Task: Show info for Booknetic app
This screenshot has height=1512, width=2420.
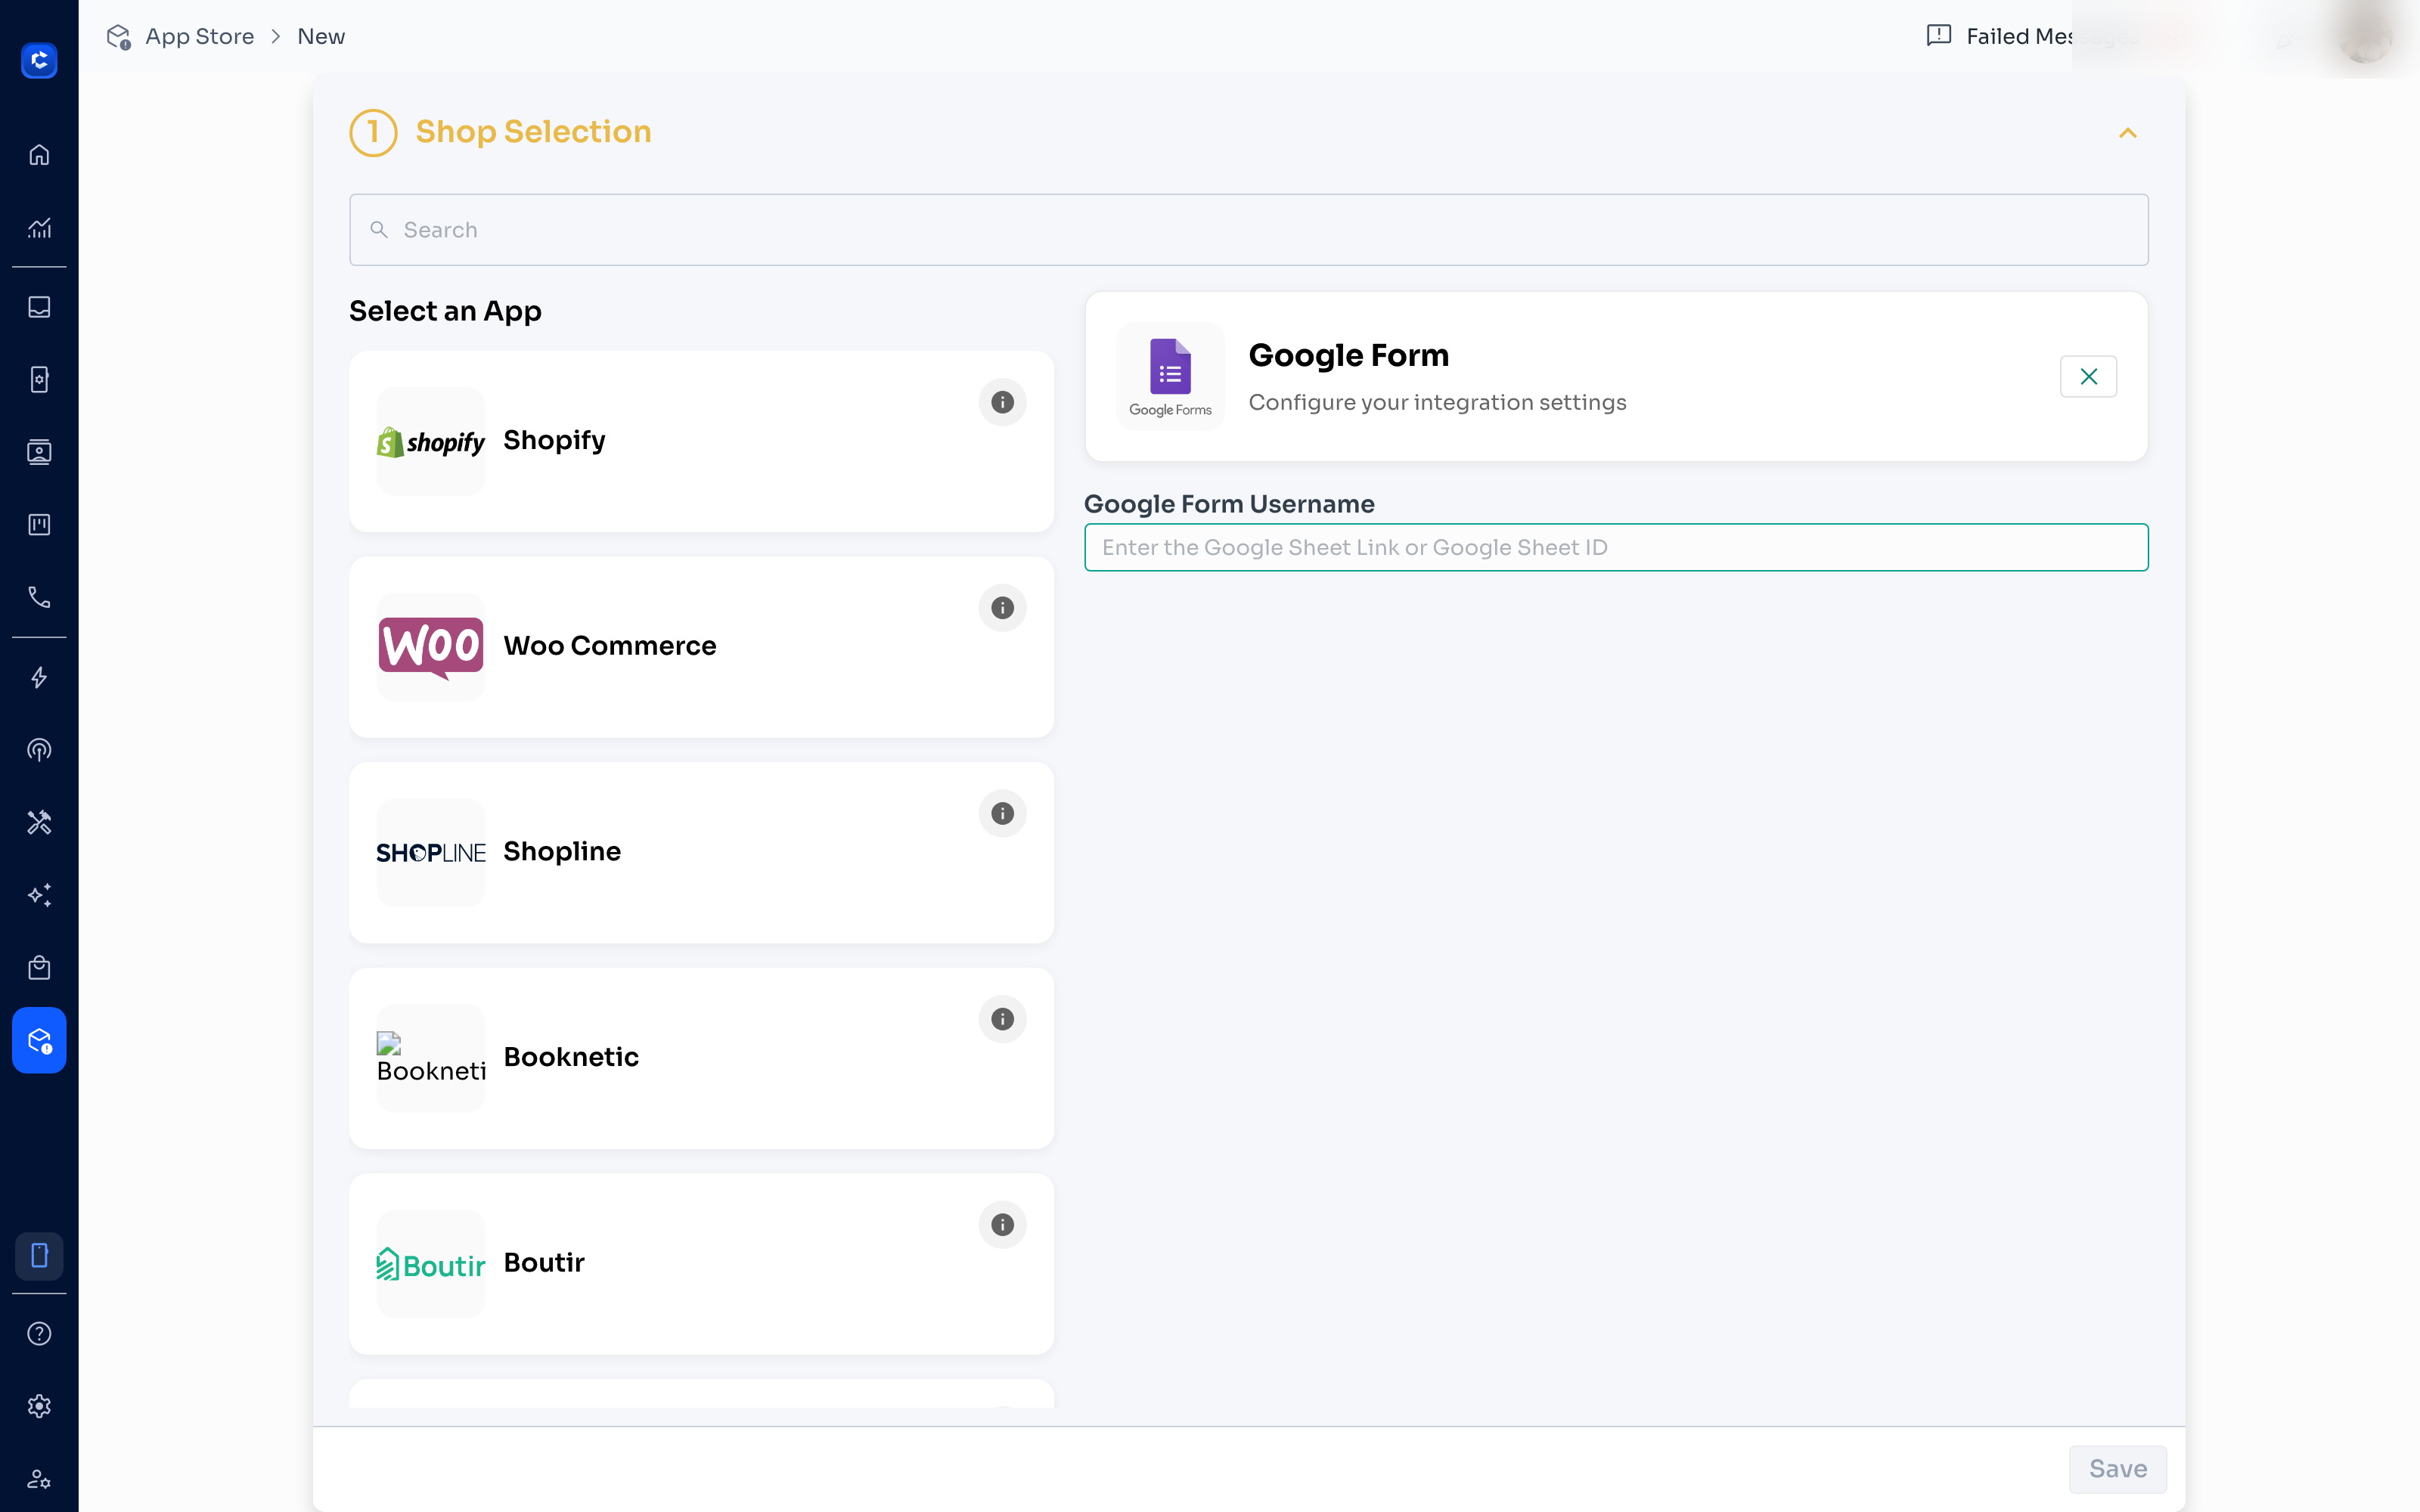Action: tap(1002, 1019)
